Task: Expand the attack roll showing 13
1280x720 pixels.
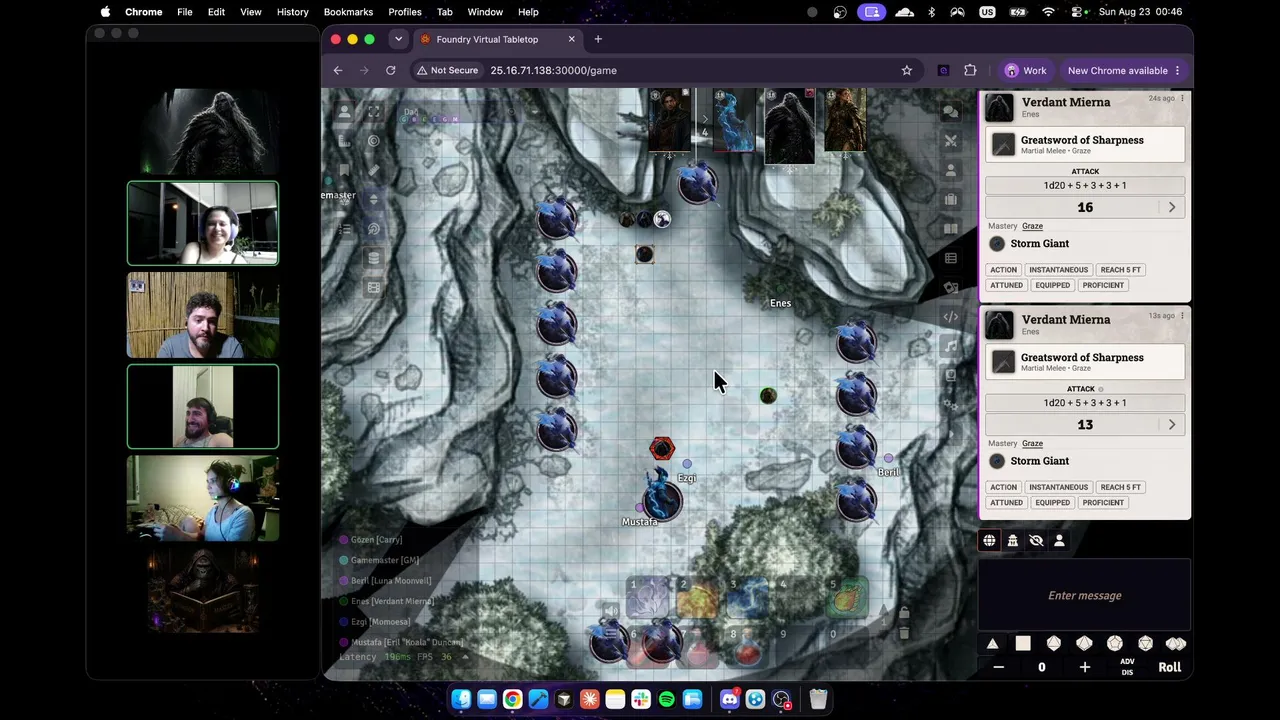Action: pos(1172,425)
